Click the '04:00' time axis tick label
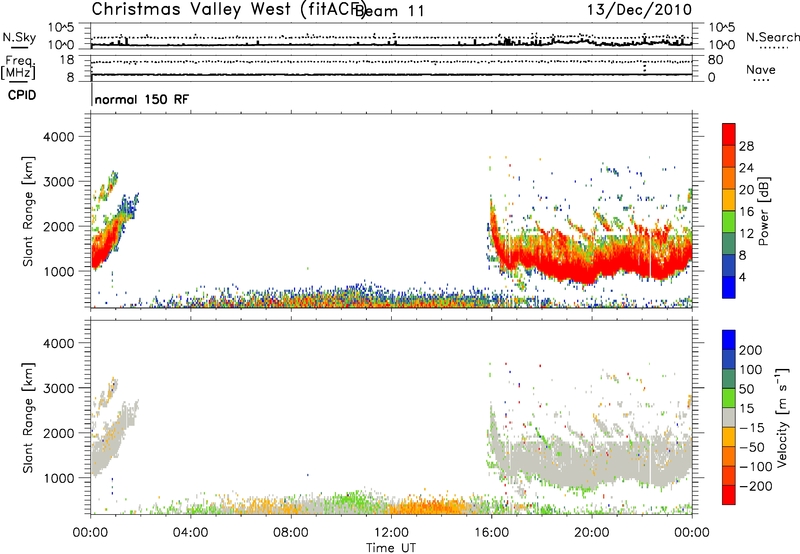This screenshot has width=800, height=554. pyautogui.click(x=190, y=533)
